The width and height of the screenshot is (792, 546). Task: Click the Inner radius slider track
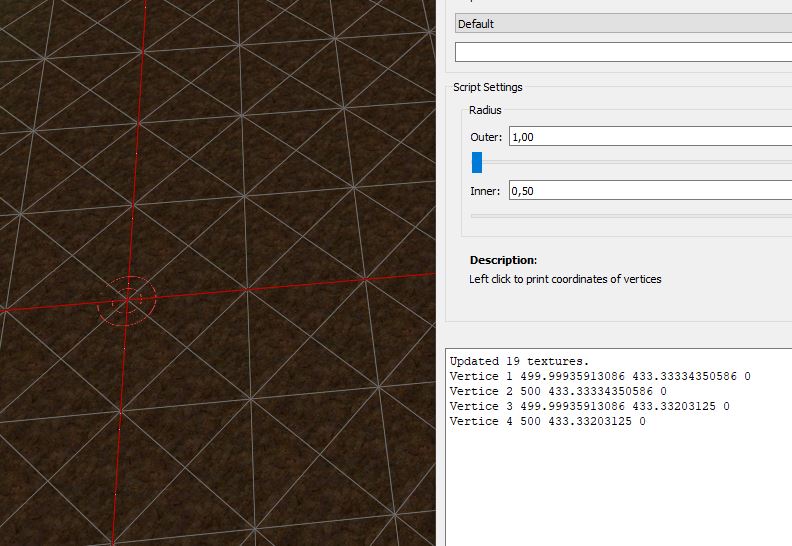coord(631,216)
